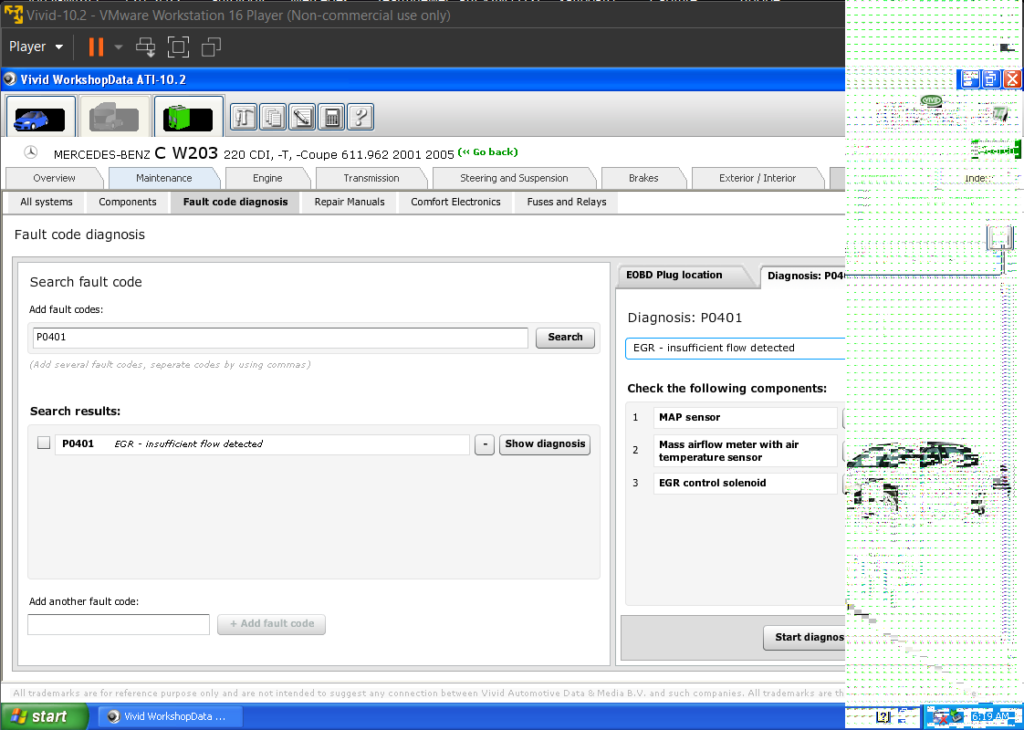Expand the pause button power options arrow
This screenshot has width=1024, height=730.
coord(118,47)
